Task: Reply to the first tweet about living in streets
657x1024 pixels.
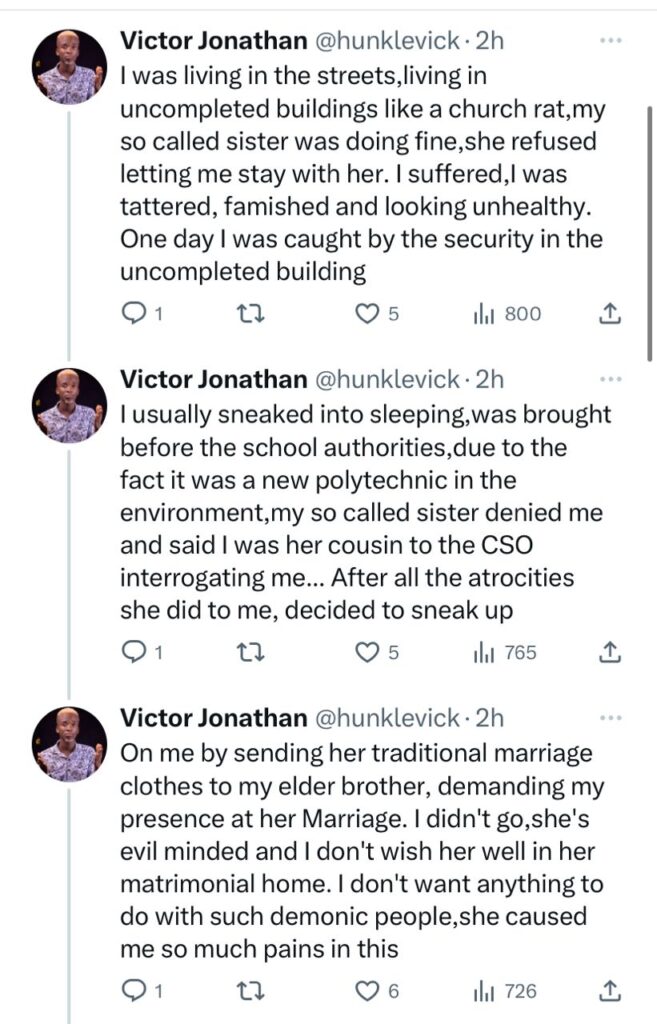Action: [134, 314]
